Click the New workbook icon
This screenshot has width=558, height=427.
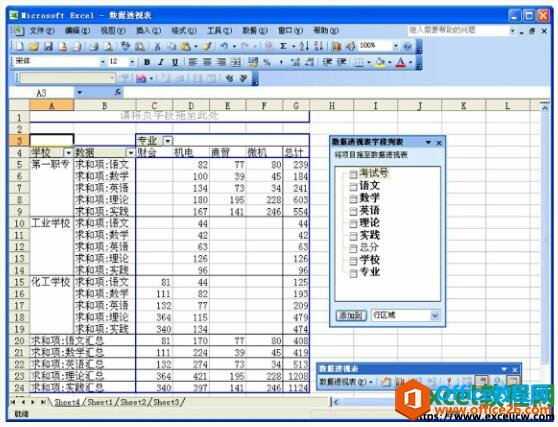(x=20, y=47)
